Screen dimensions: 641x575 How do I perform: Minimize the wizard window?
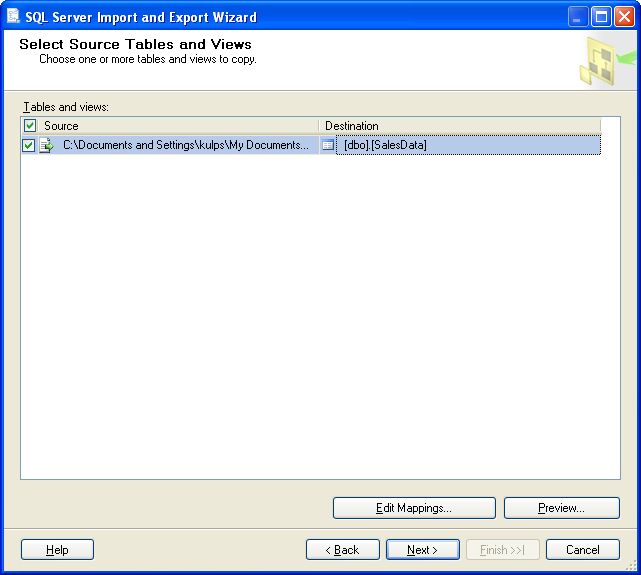pyautogui.click(x=578, y=17)
